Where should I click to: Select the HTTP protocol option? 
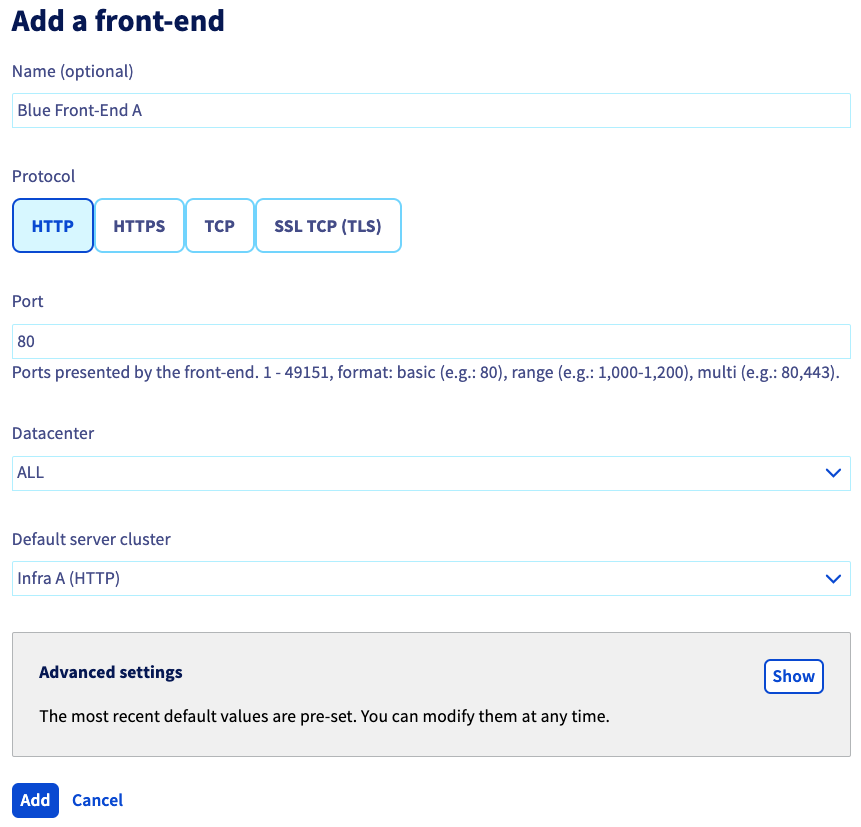coord(53,226)
